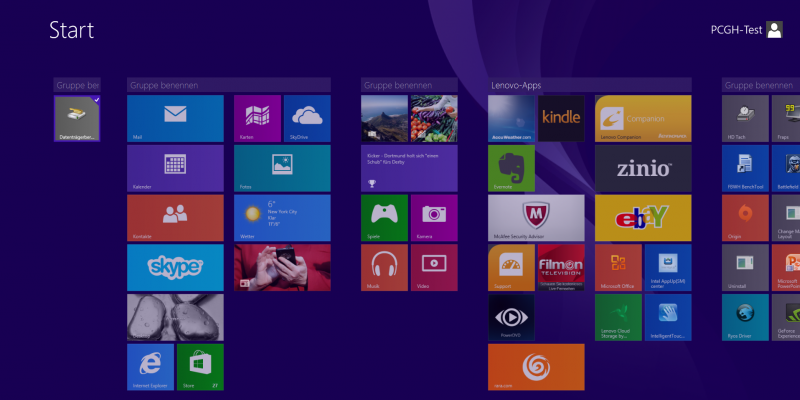The height and width of the screenshot is (400, 800).
Task: Launch the ebay tile
Action: 643,218
